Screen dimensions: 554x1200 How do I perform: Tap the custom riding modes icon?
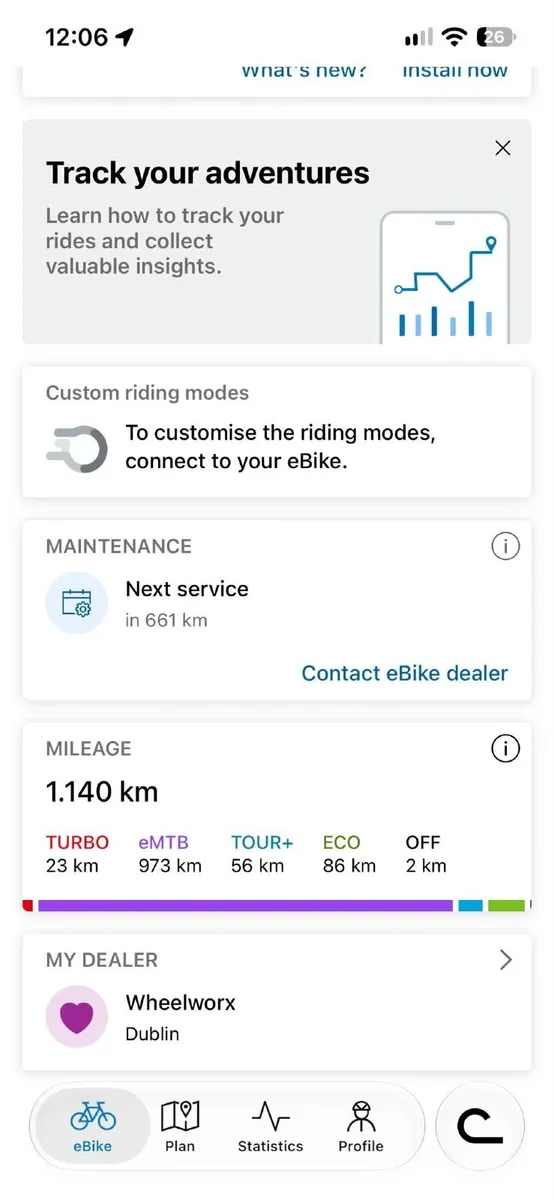pyautogui.click(x=77, y=448)
